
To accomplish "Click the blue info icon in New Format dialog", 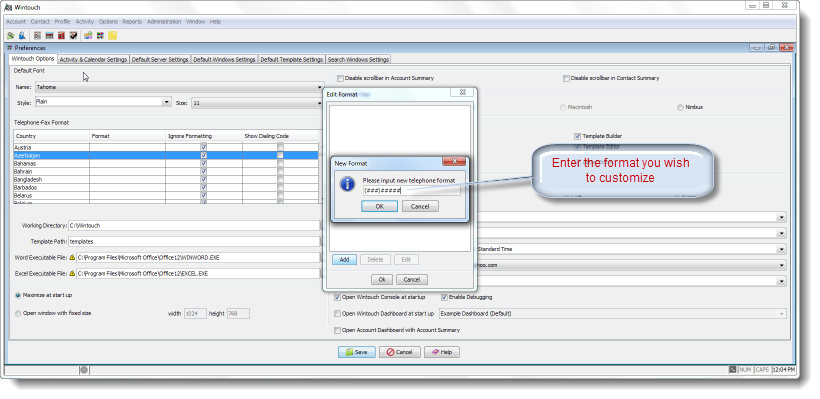I will 348,184.
